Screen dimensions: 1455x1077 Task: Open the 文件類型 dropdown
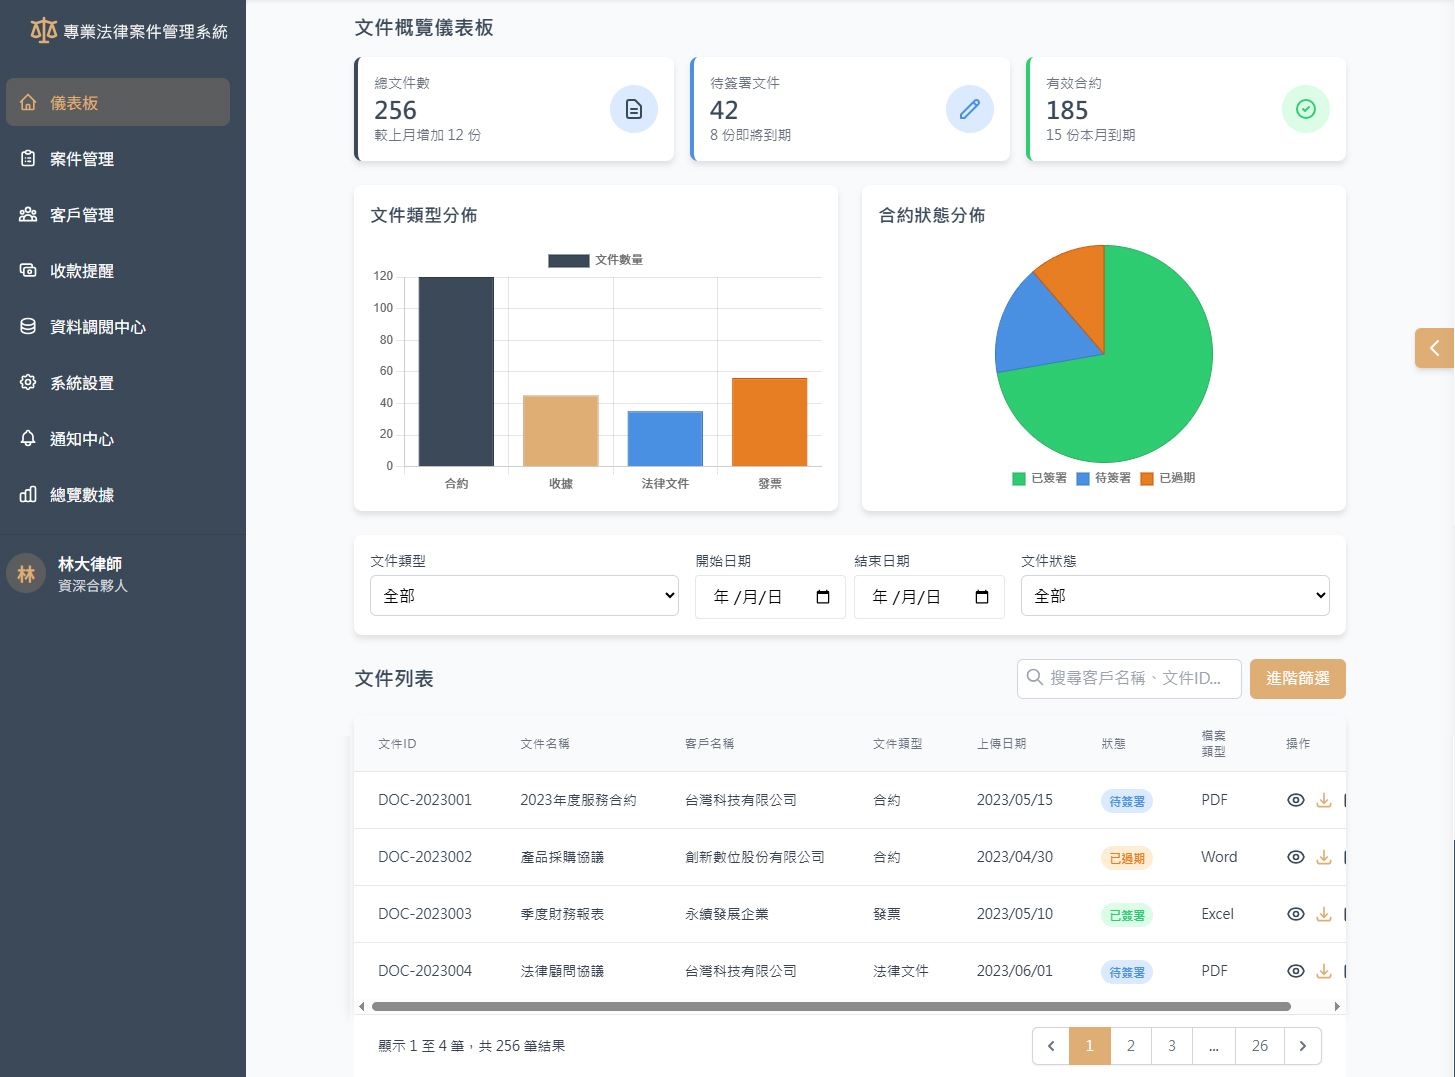(524, 596)
